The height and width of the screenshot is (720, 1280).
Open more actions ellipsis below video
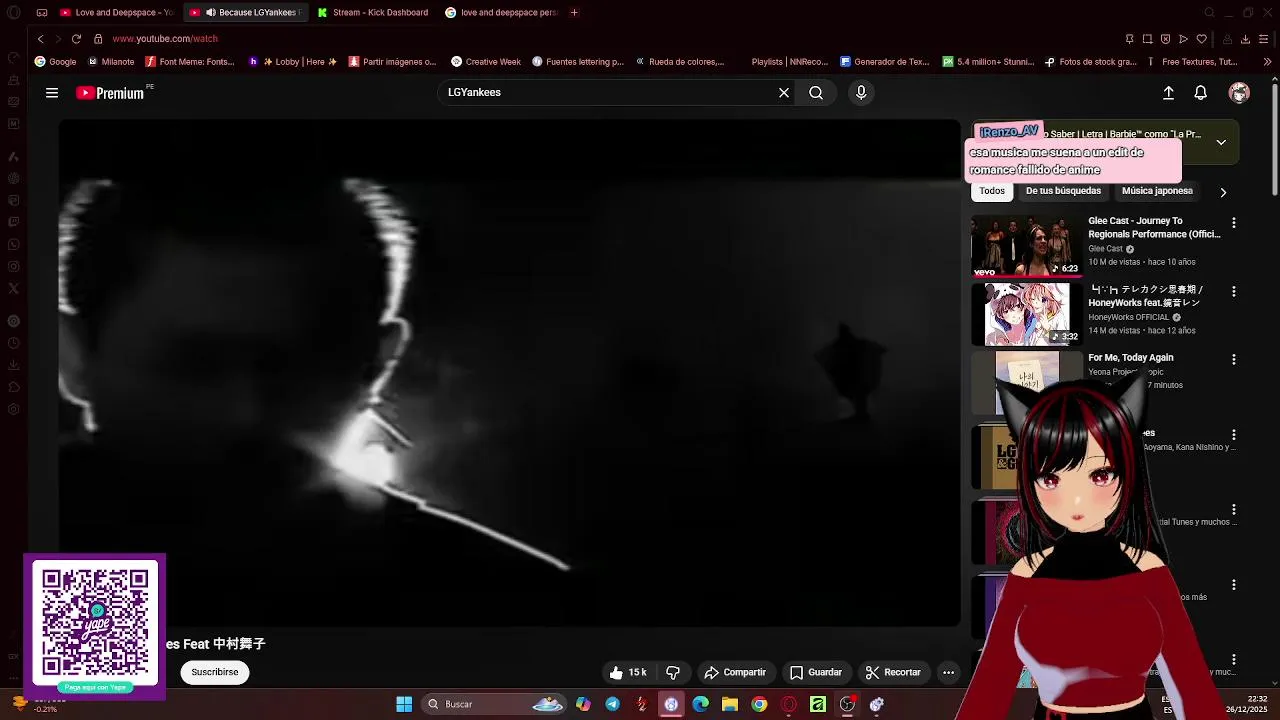948,672
